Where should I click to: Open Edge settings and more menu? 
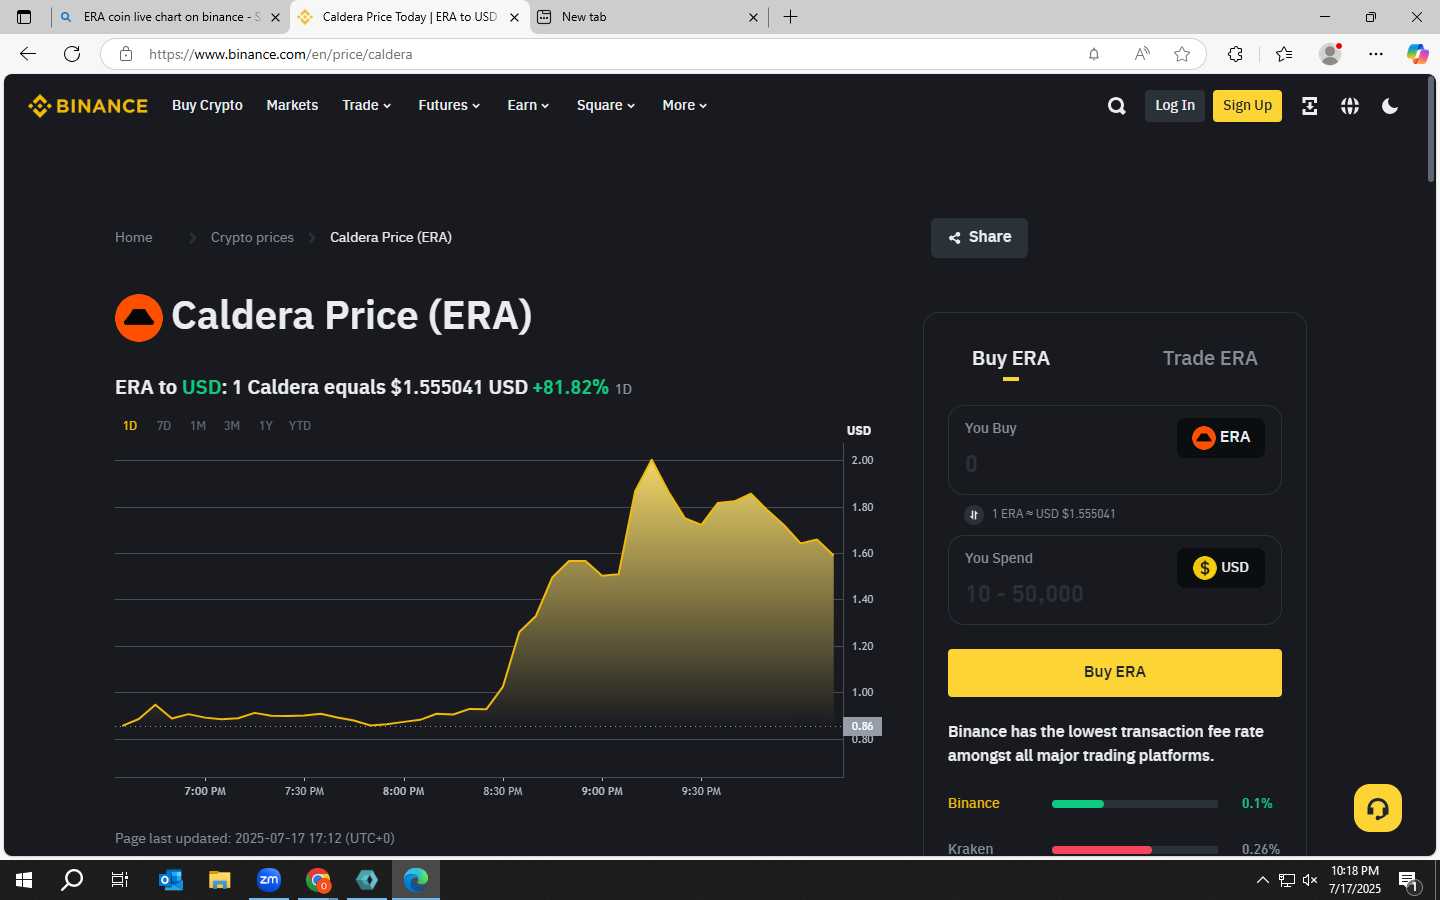pyautogui.click(x=1376, y=54)
